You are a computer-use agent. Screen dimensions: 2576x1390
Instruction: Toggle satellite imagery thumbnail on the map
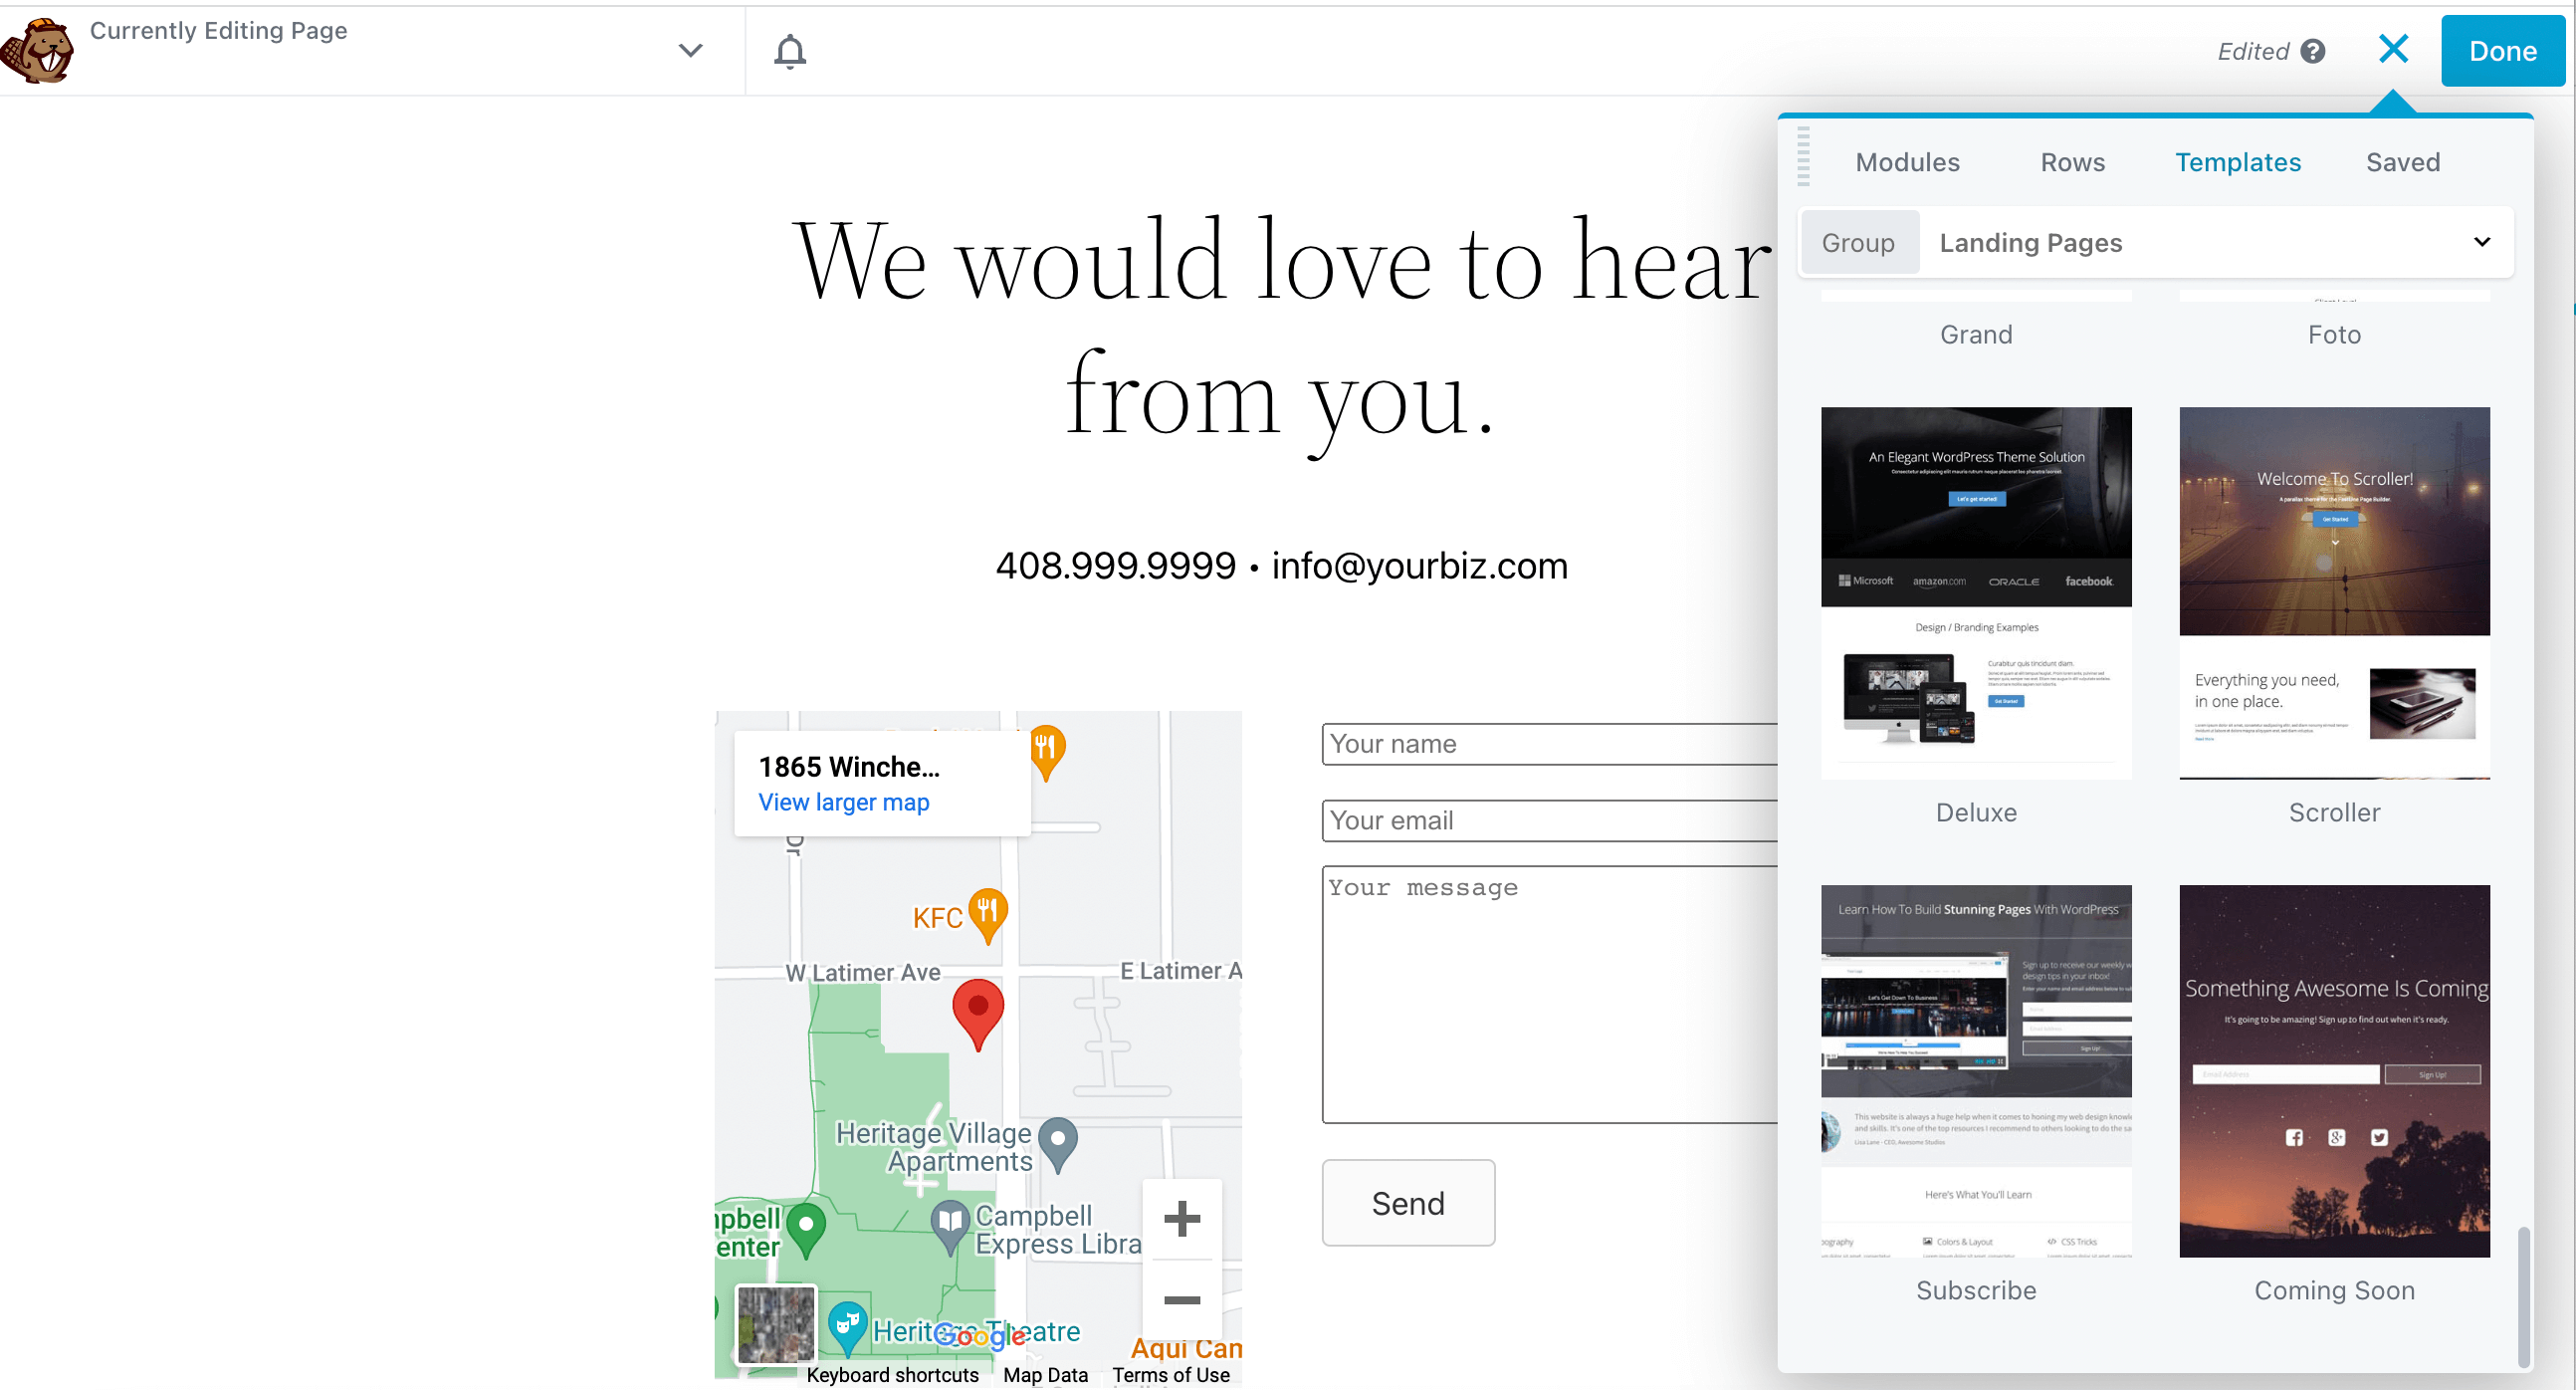pos(775,1324)
